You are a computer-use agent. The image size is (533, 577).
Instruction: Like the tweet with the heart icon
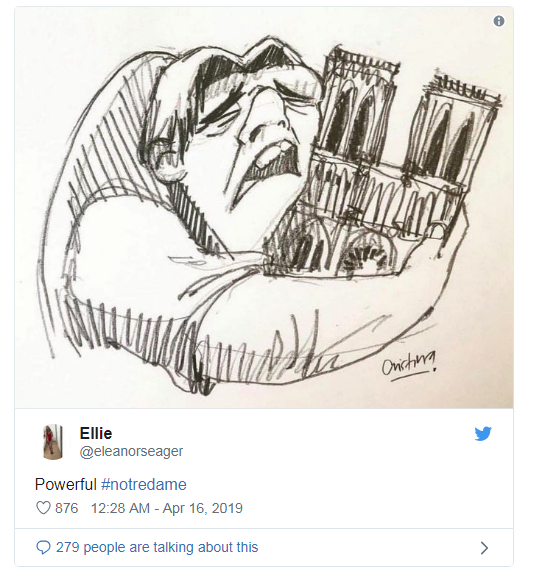(43, 508)
